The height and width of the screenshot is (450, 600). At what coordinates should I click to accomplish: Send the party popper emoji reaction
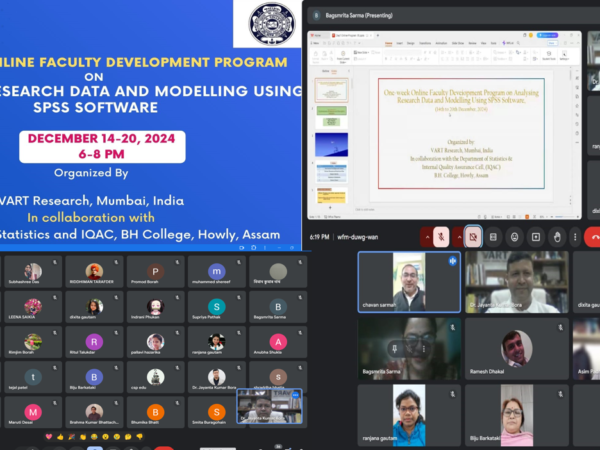(x=71, y=436)
